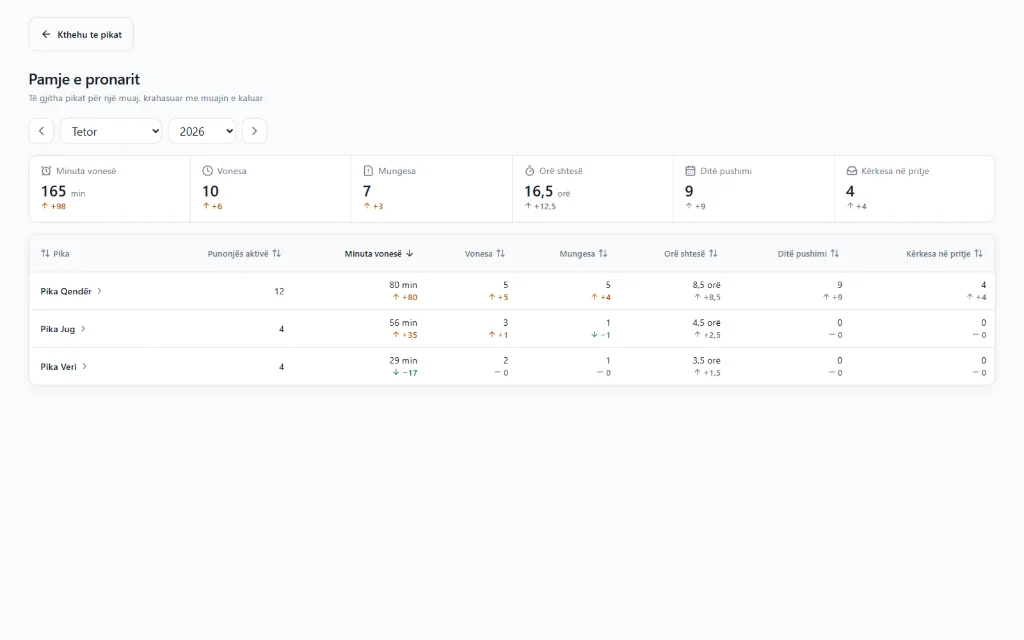Screen dimensions: 1024x640
Task: Click the 56 min value for Pika Jug
Action: click(x=403, y=323)
